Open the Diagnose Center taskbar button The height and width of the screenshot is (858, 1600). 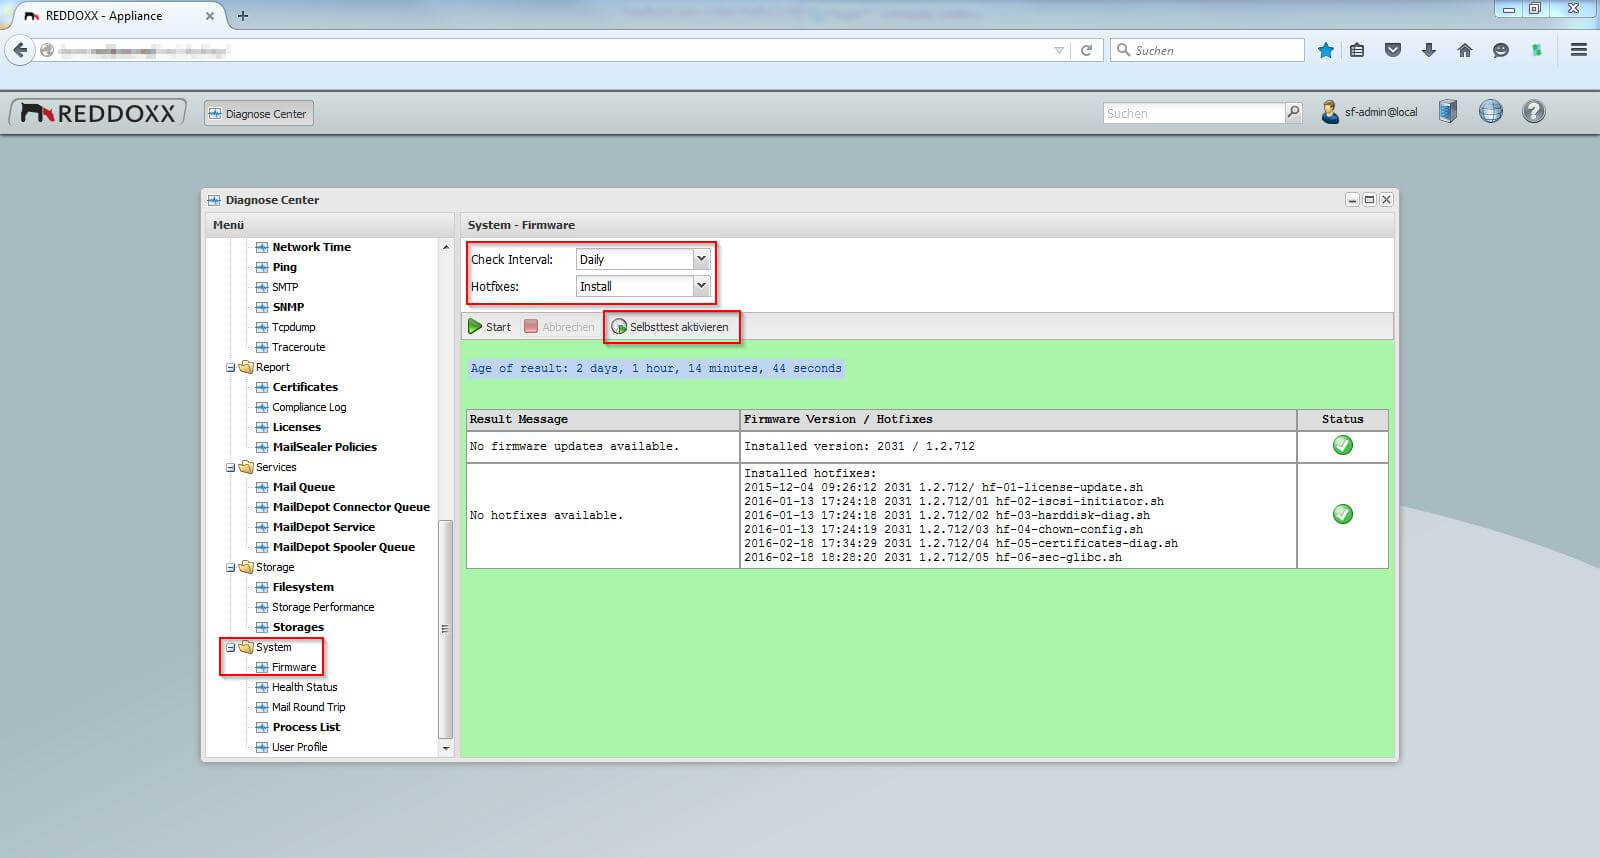point(259,114)
